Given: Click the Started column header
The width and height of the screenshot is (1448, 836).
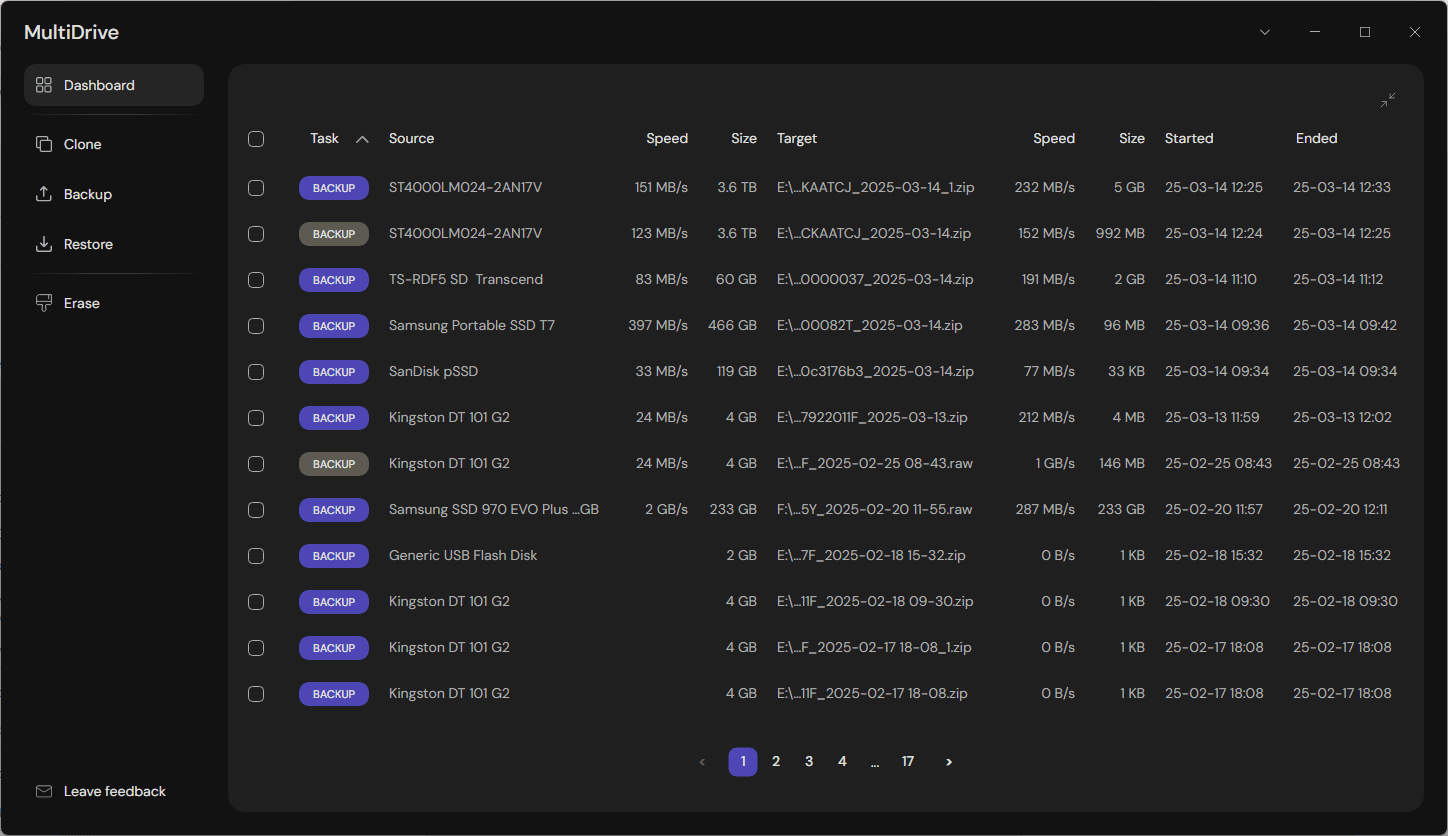Looking at the screenshot, I should tap(1189, 139).
